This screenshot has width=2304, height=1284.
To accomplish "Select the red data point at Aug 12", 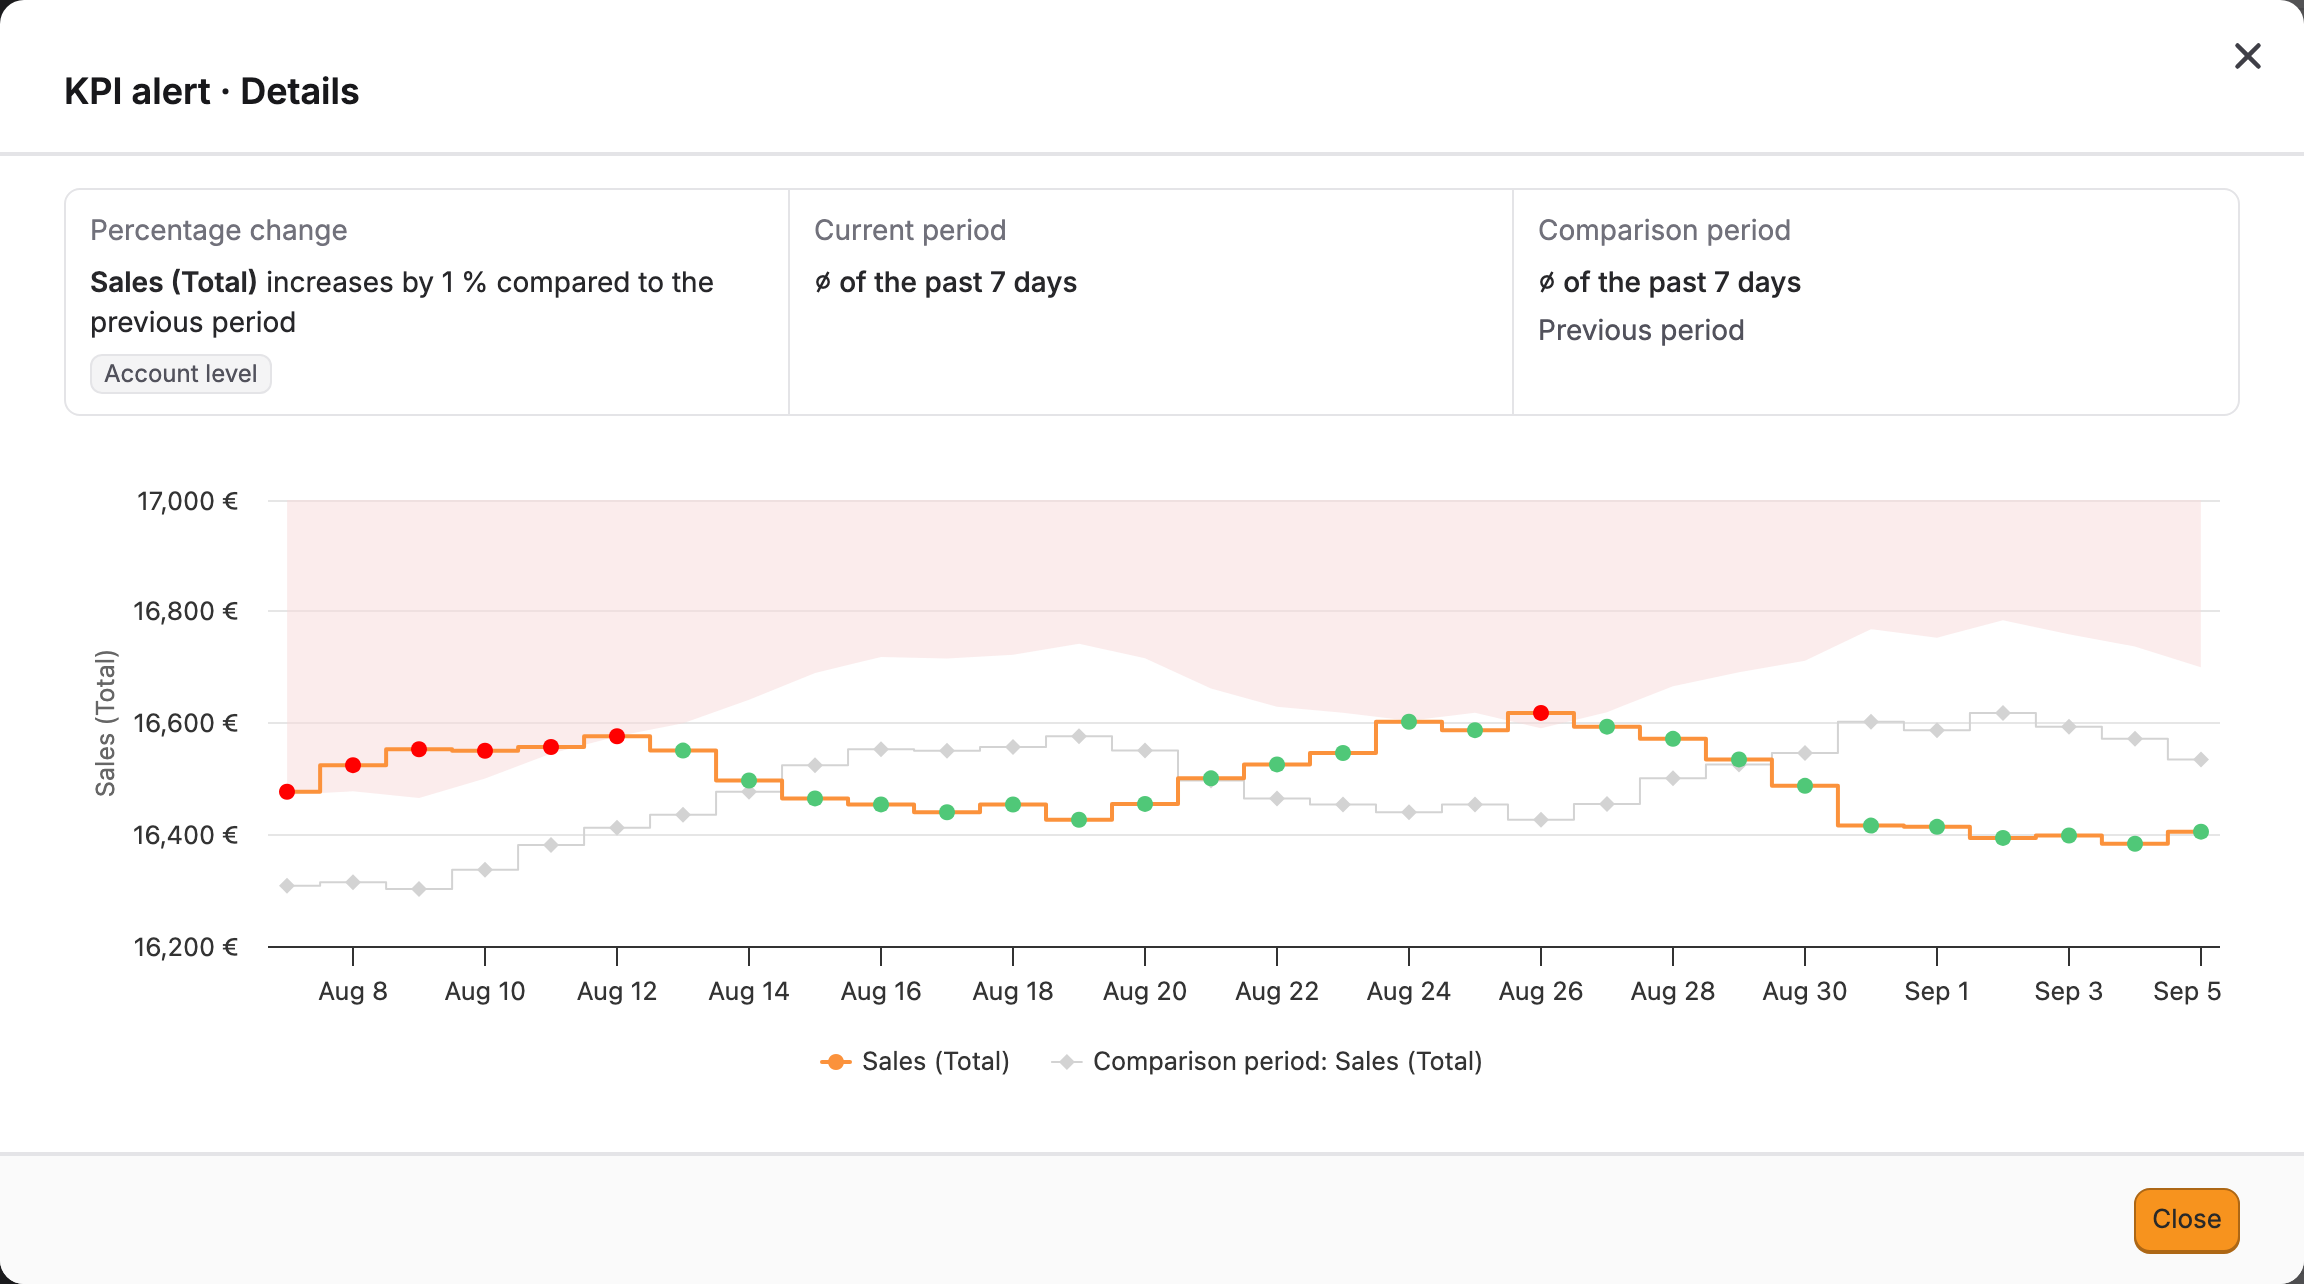I will pos(617,736).
